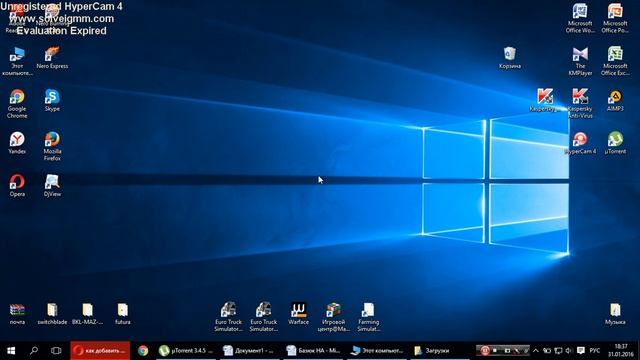Image resolution: width=640 pixels, height=360 pixels.
Task: Open the clock showing 31.01.2016
Action: click(x=621, y=351)
